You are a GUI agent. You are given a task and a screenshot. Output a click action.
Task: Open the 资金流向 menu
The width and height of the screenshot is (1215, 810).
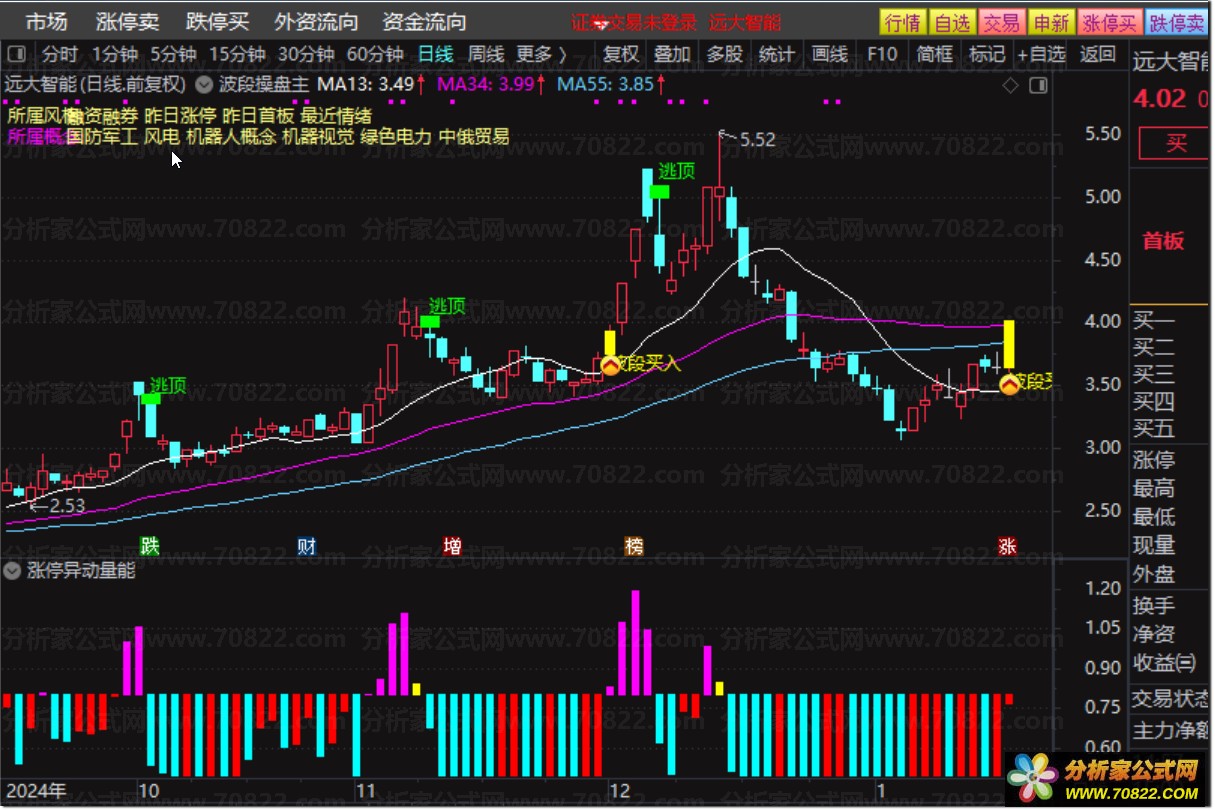point(425,22)
